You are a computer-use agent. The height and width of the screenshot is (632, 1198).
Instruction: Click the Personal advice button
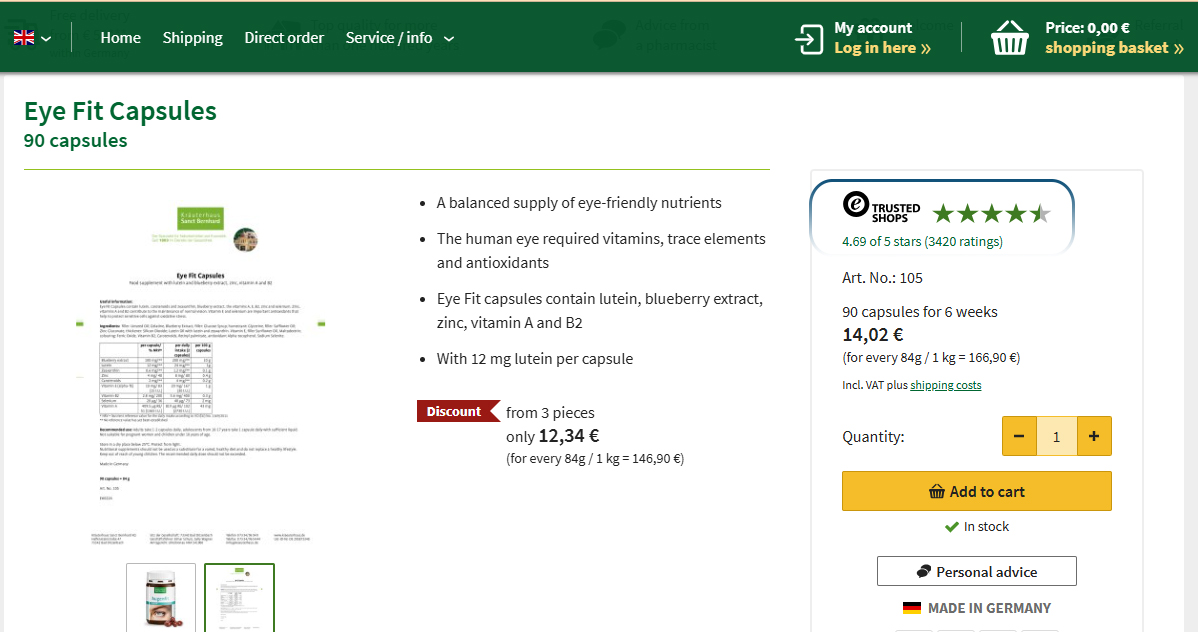976,571
